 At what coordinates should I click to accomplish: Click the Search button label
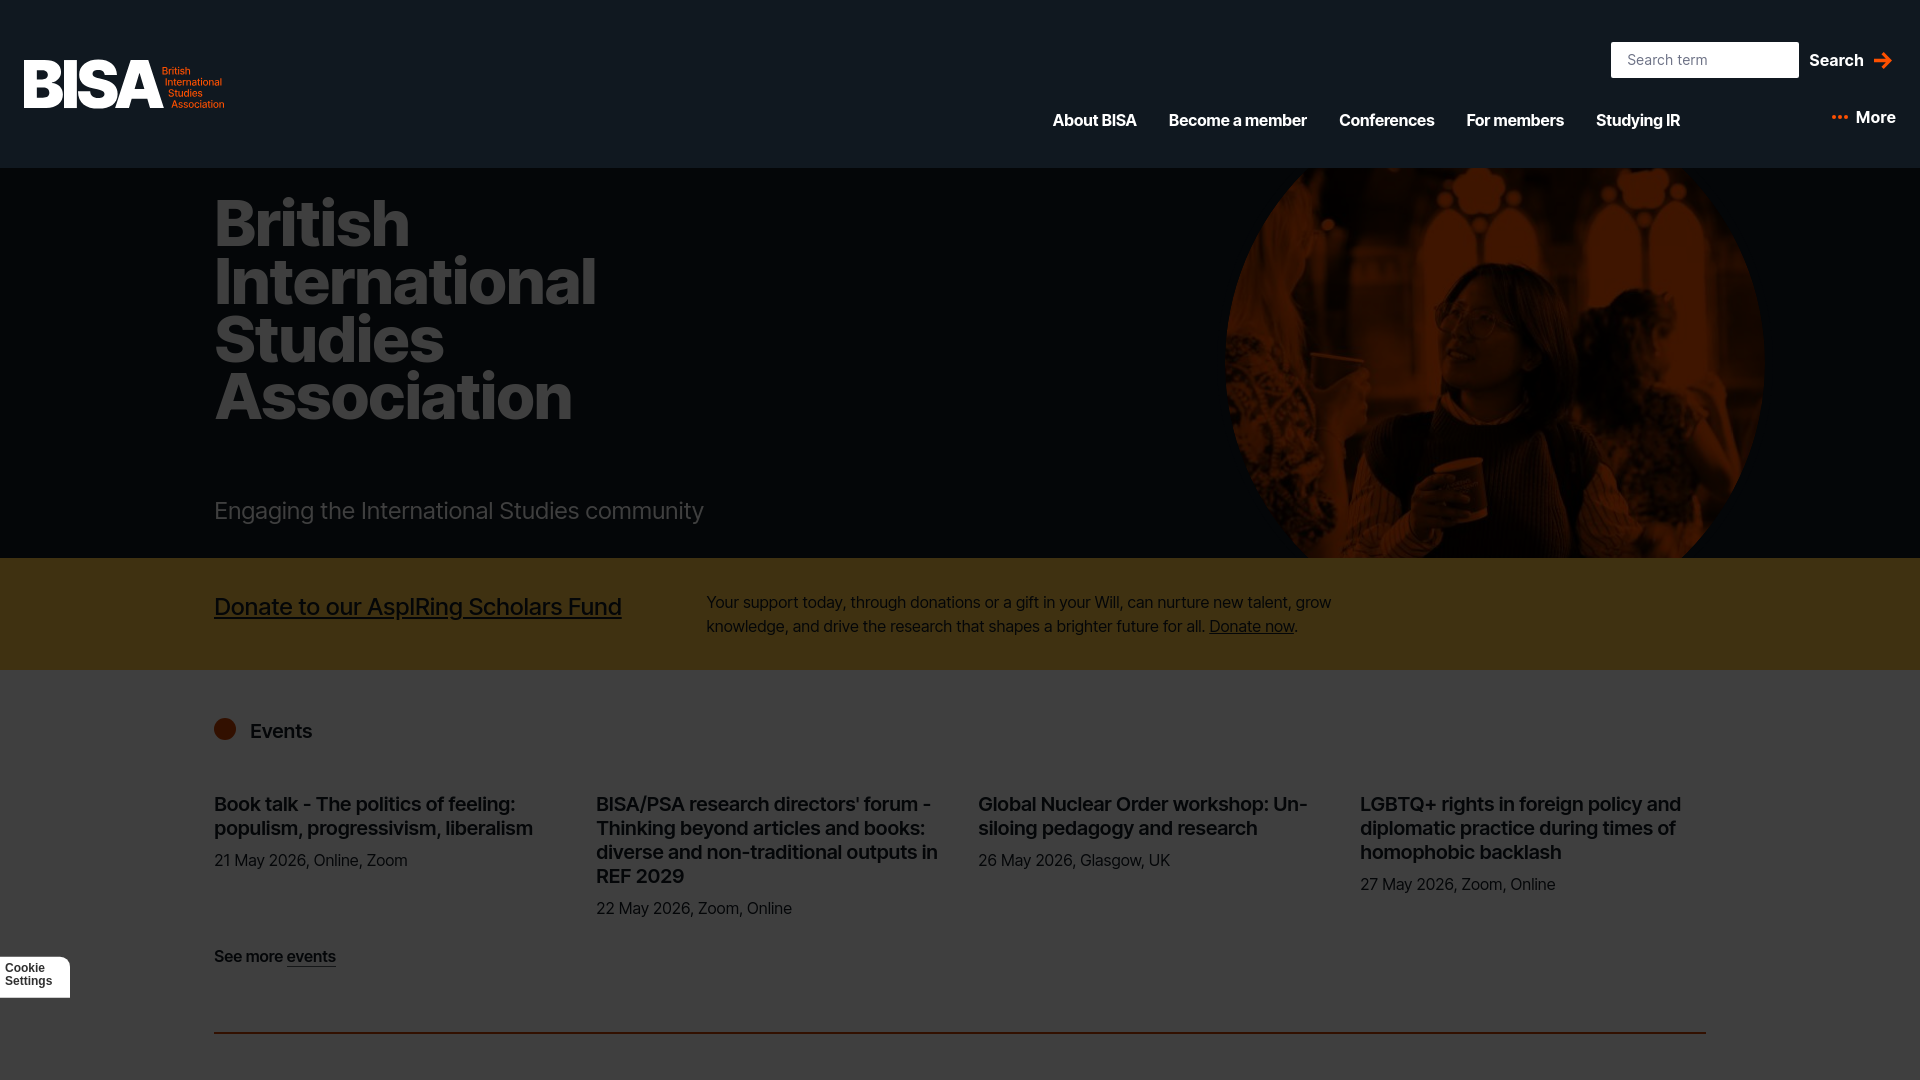tap(1836, 60)
